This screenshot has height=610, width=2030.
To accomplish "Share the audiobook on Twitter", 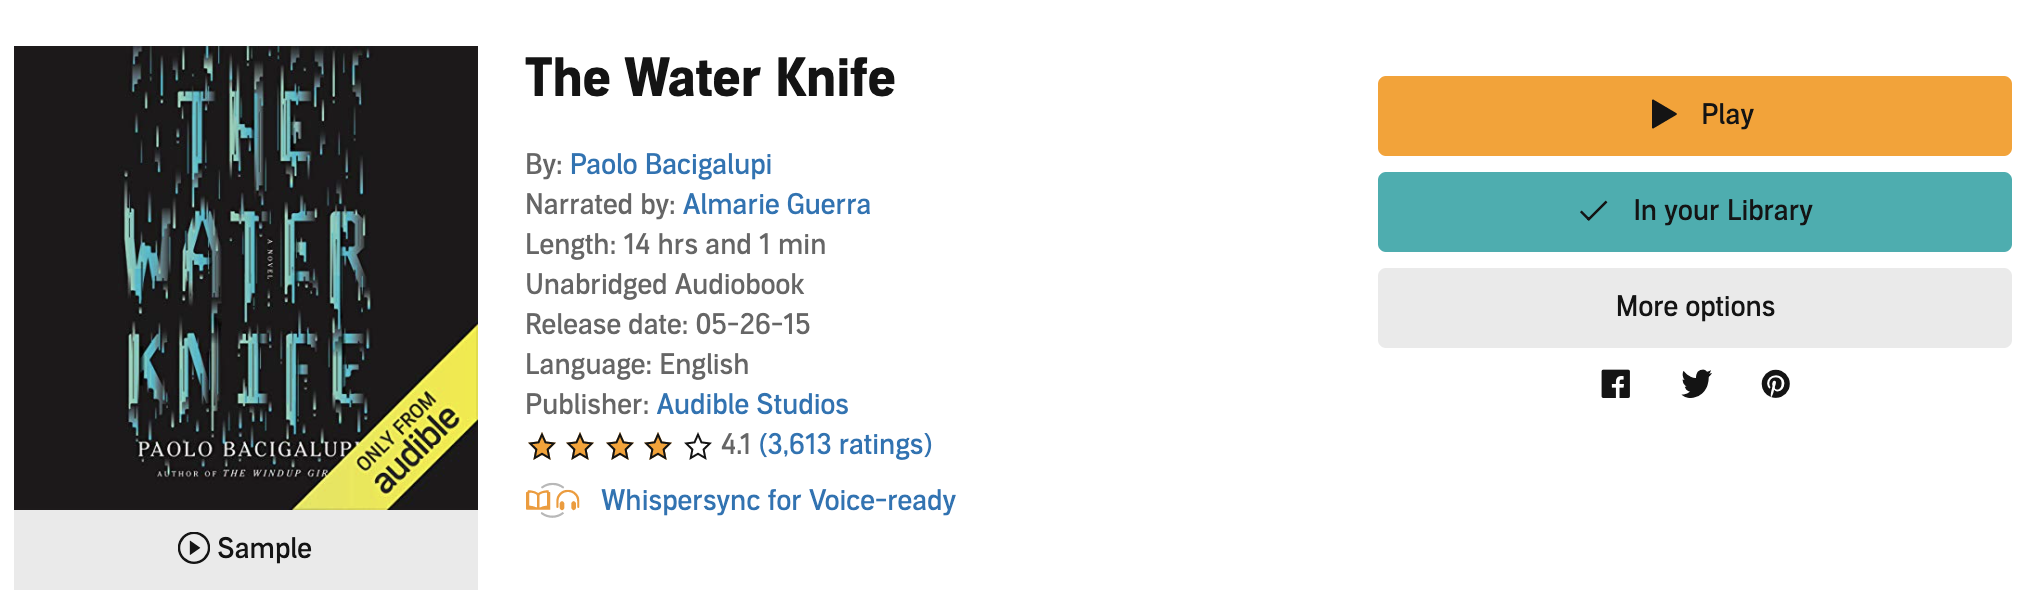I will click(1696, 384).
